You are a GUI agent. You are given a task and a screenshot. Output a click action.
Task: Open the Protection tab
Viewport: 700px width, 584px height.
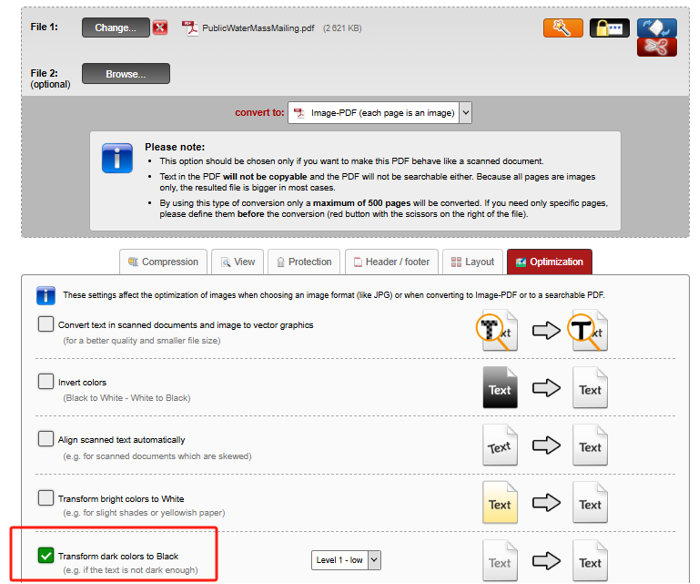304,262
